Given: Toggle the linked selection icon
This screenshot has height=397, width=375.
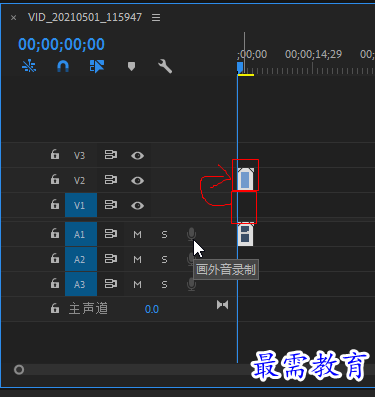Looking at the screenshot, I should point(97,66).
